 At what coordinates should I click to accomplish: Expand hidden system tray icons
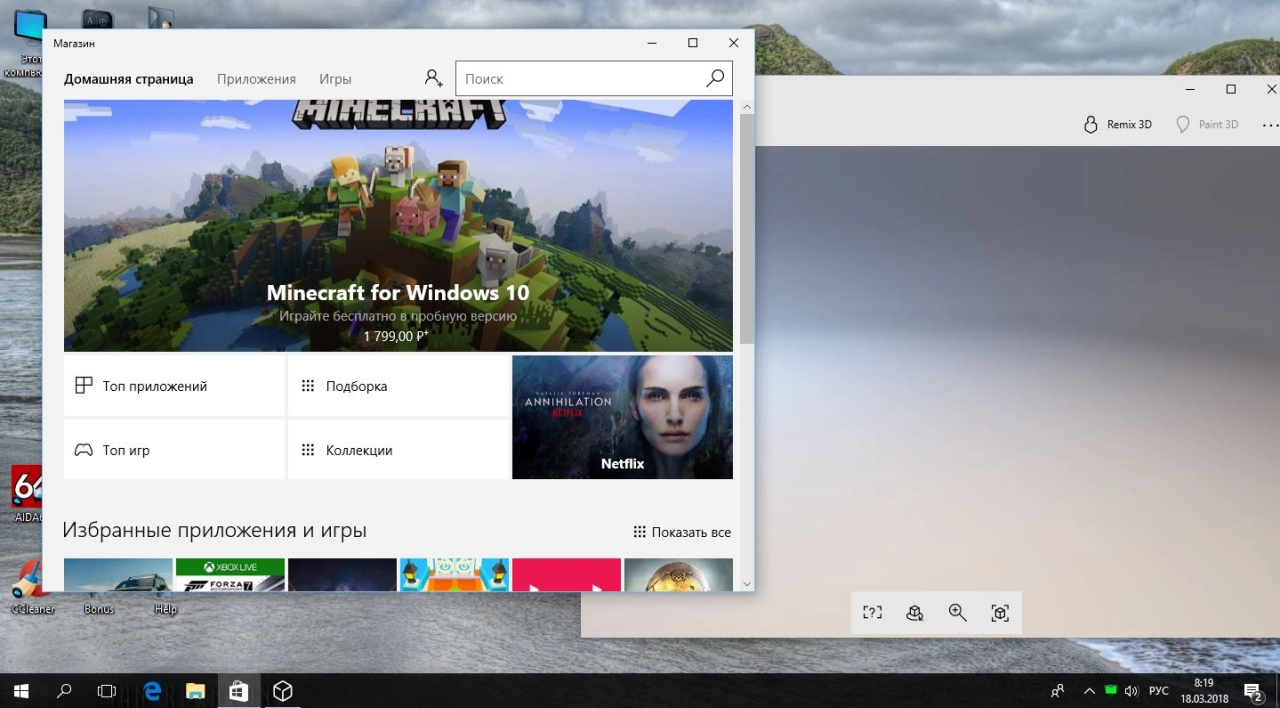pos(1090,690)
